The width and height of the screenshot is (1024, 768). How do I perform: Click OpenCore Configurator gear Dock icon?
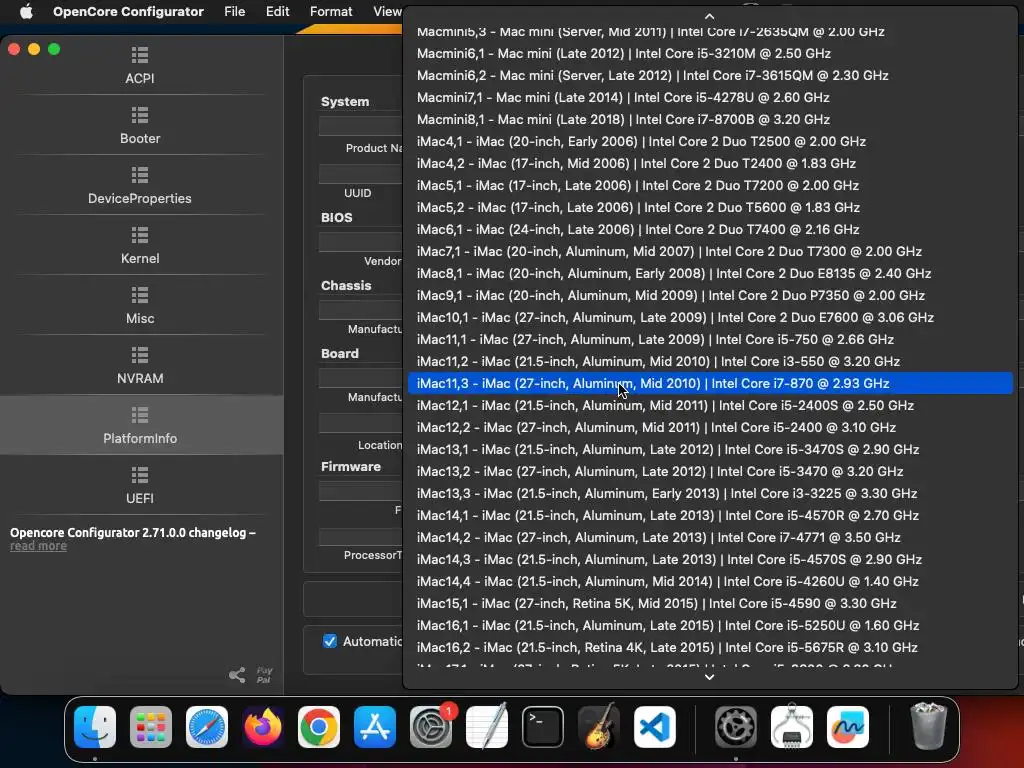pyautogui.click(x=735, y=727)
